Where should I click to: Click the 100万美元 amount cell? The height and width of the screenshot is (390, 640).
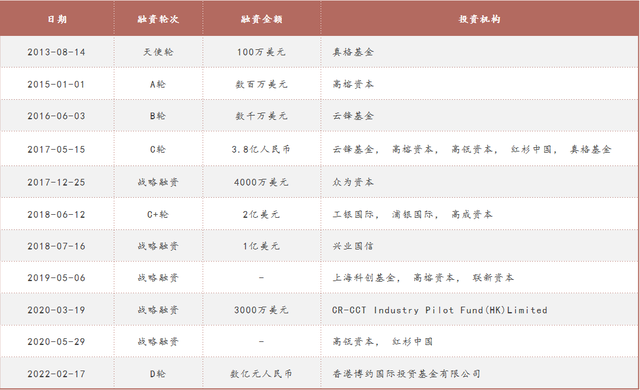tap(261, 52)
